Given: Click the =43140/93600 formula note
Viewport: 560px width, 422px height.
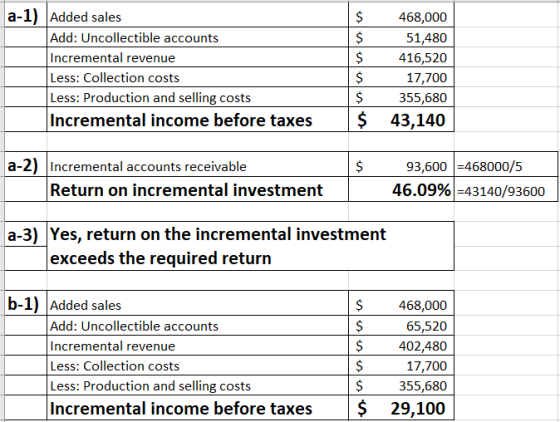Looking at the screenshot, I should click(x=501, y=191).
